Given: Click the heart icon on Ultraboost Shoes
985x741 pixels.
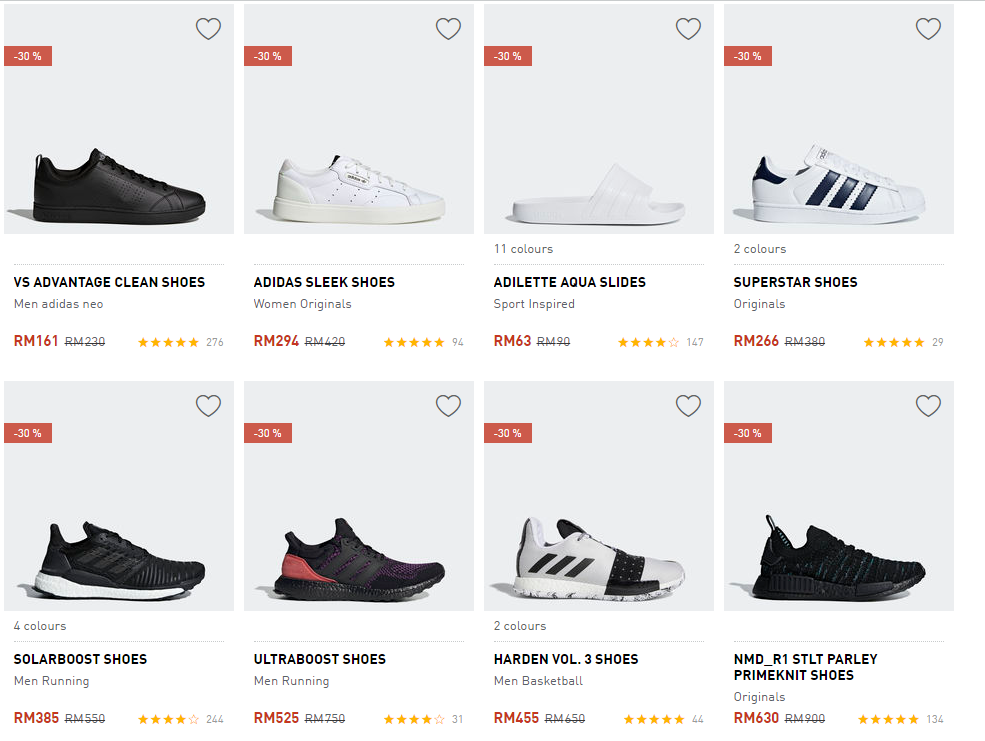Looking at the screenshot, I should [x=448, y=406].
